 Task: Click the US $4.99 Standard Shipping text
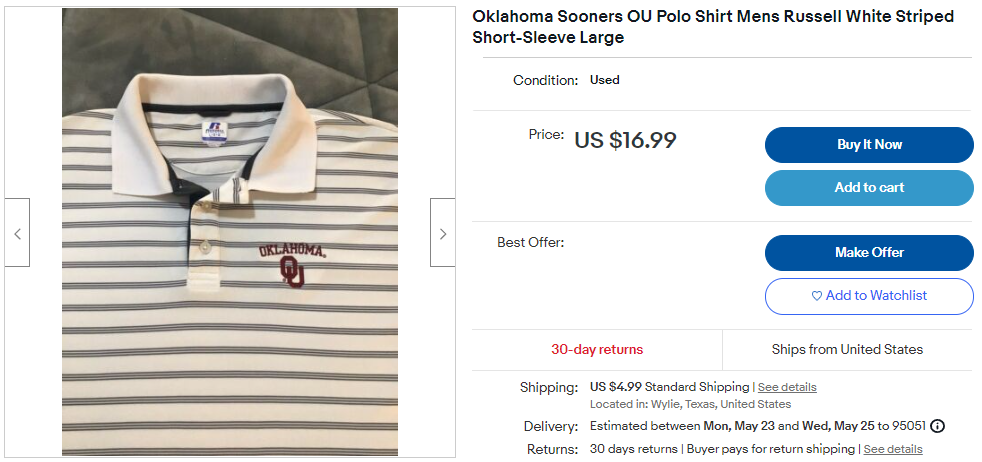669,387
